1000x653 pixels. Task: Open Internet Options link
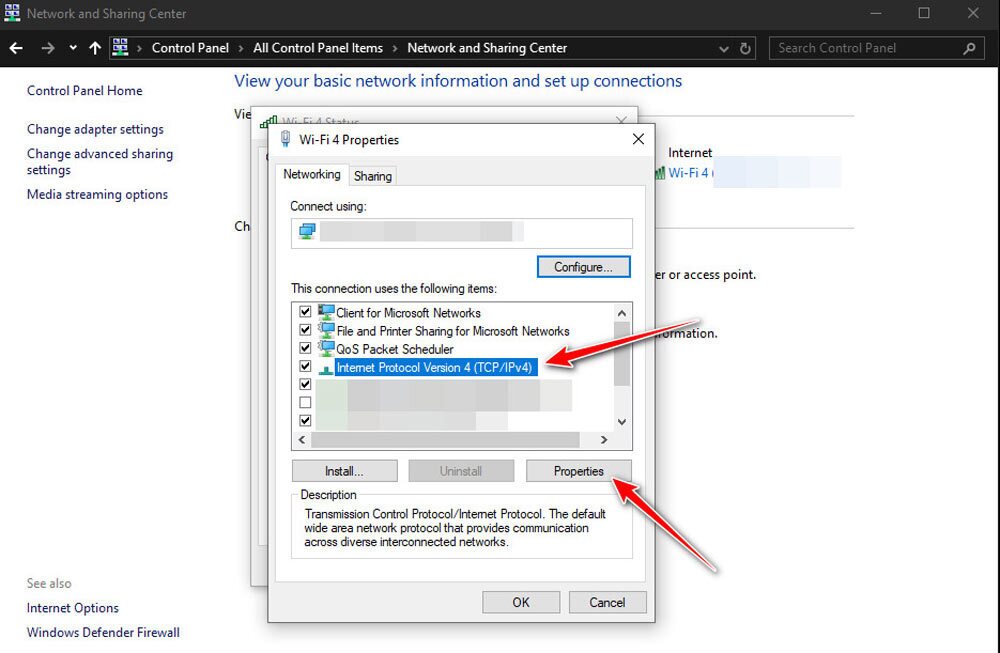pos(73,608)
